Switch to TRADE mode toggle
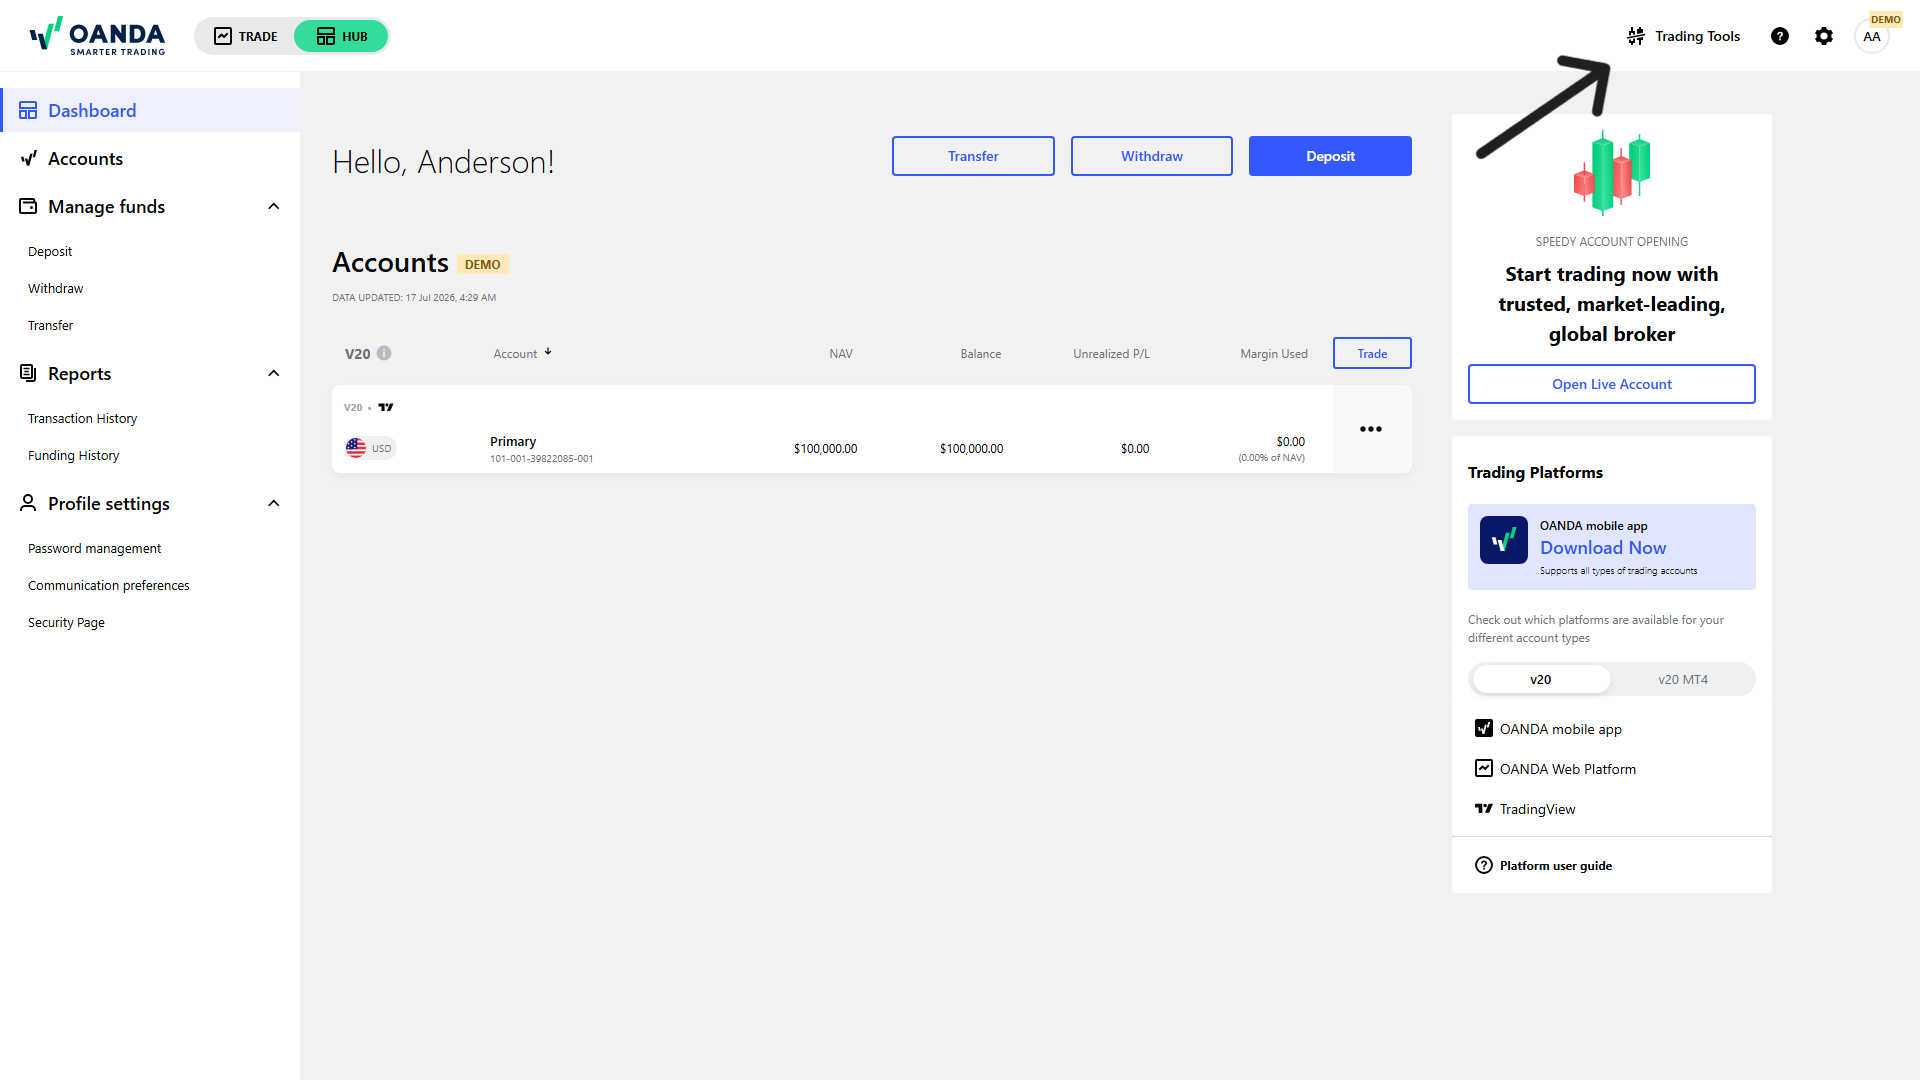The height and width of the screenshot is (1080, 1920). [246, 36]
